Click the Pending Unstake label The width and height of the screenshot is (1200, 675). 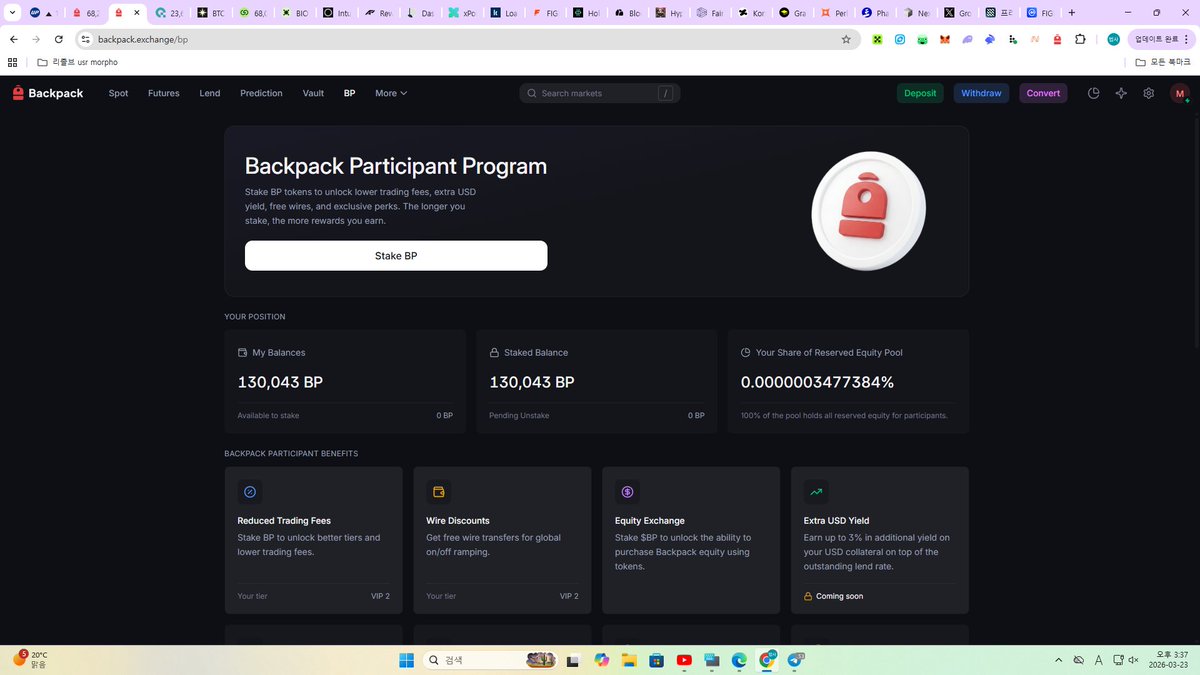(519, 415)
